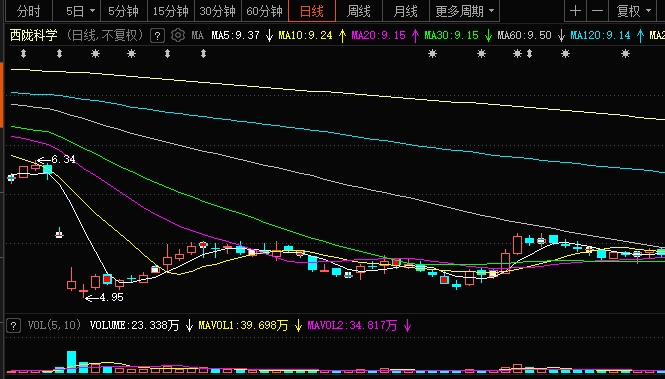Click the (日线,不复权) chart label

pyautogui.click(x=105, y=35)
